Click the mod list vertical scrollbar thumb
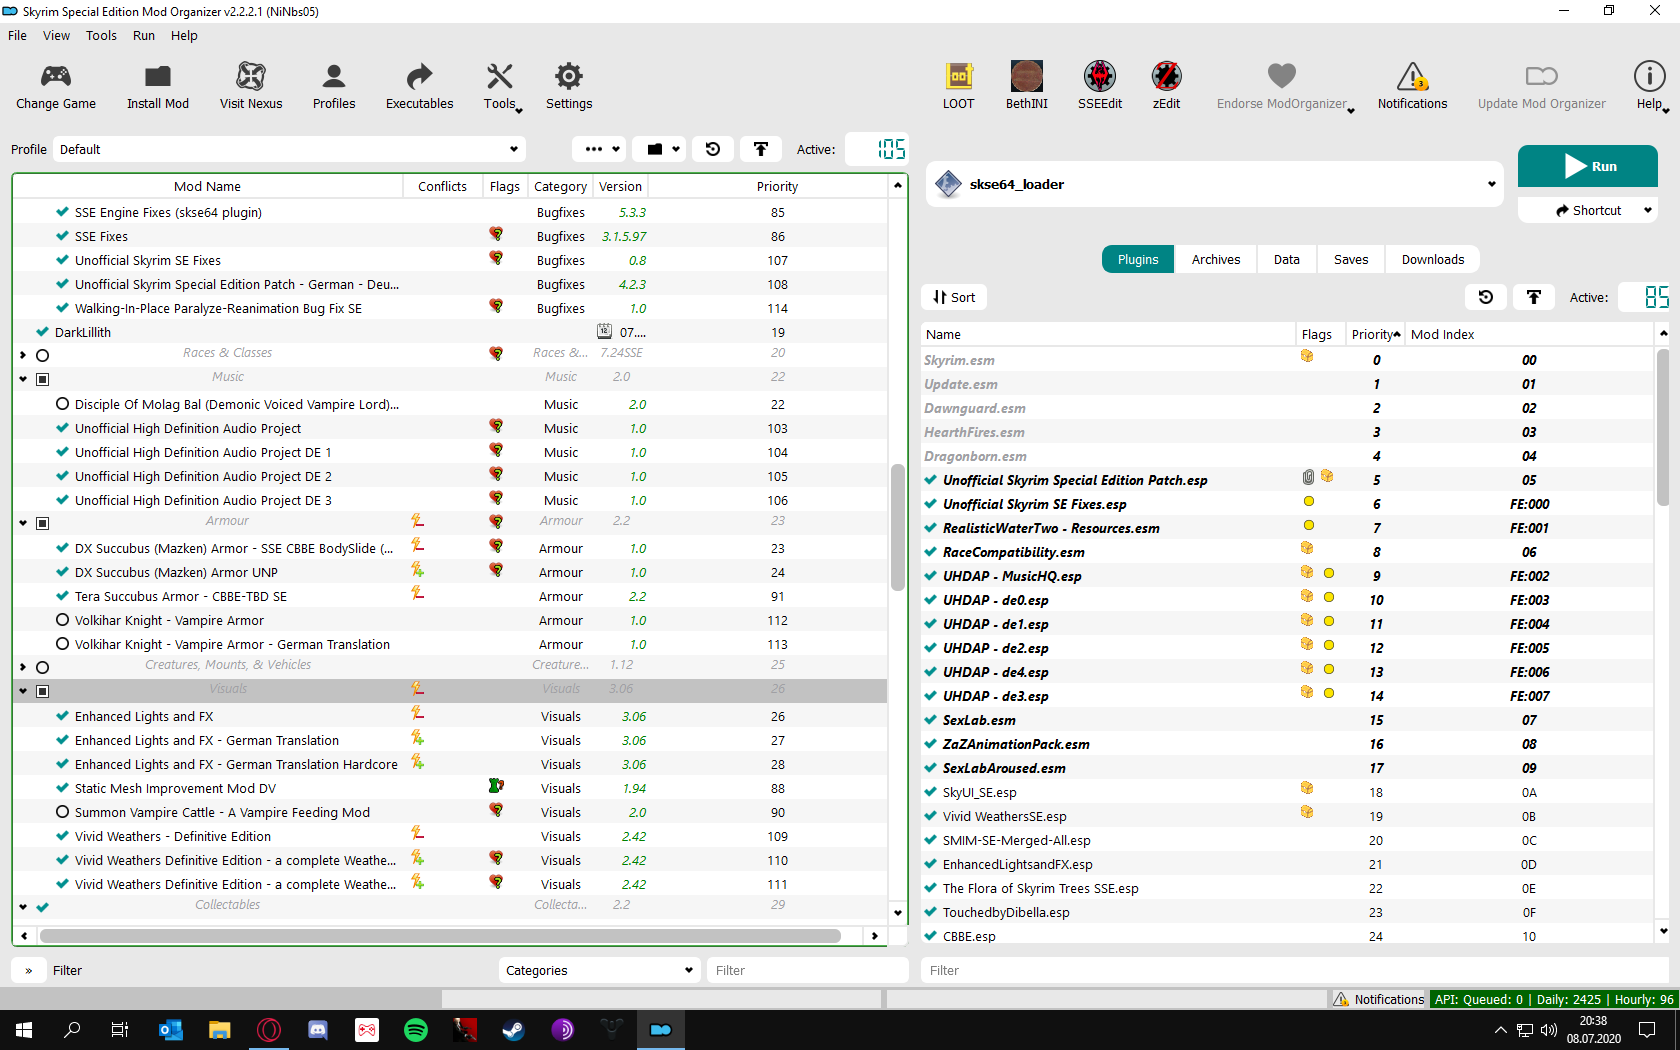This screenshot has height=1050, width=1680. click(897, 527)
